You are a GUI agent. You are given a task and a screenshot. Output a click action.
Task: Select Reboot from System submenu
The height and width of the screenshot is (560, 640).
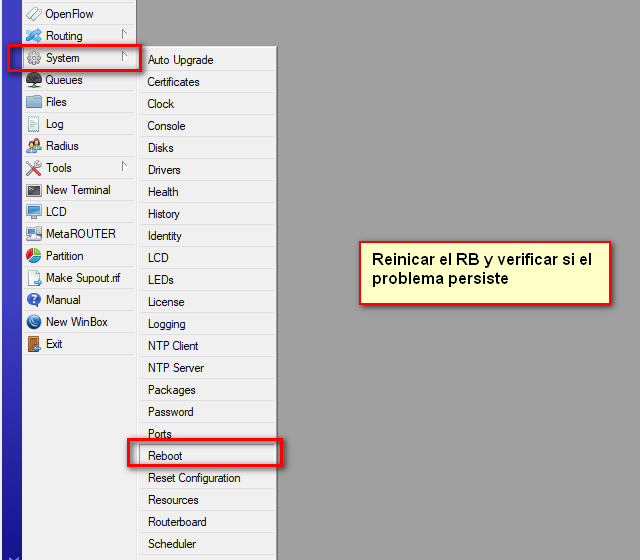pos(166,456)
